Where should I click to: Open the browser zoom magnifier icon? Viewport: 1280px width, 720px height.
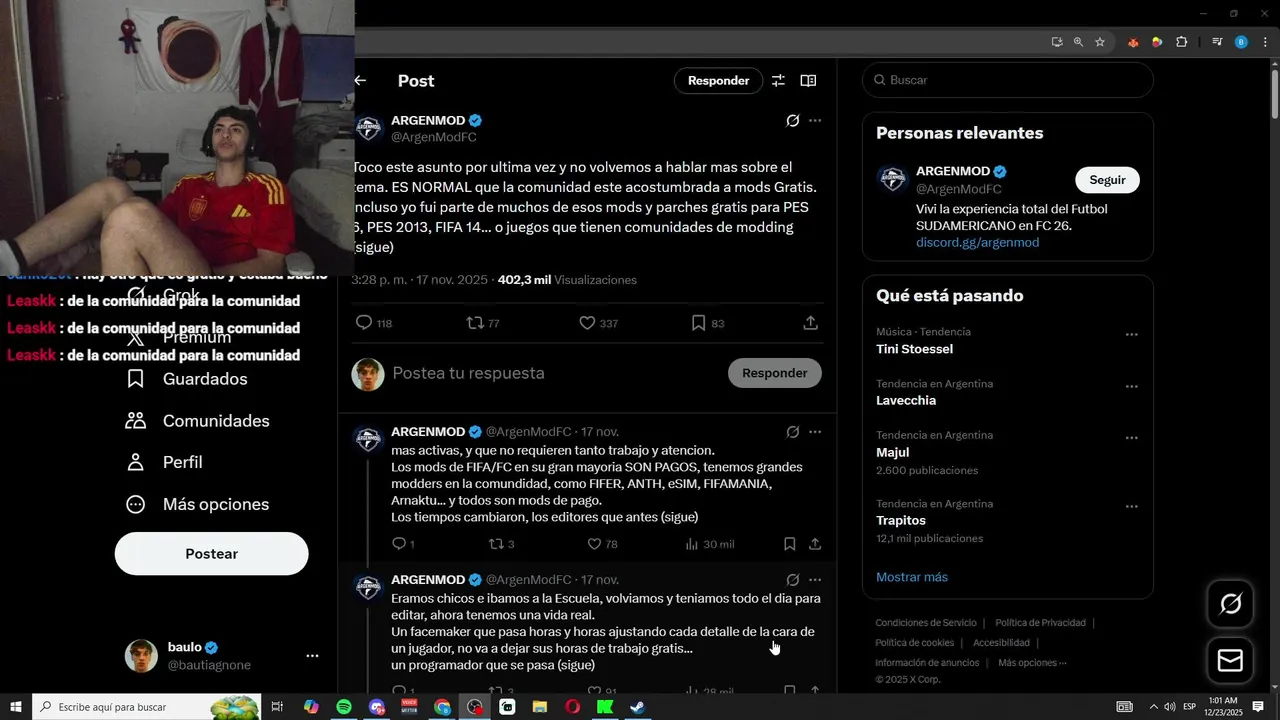pyautogui.click(x=1078, y=42)
